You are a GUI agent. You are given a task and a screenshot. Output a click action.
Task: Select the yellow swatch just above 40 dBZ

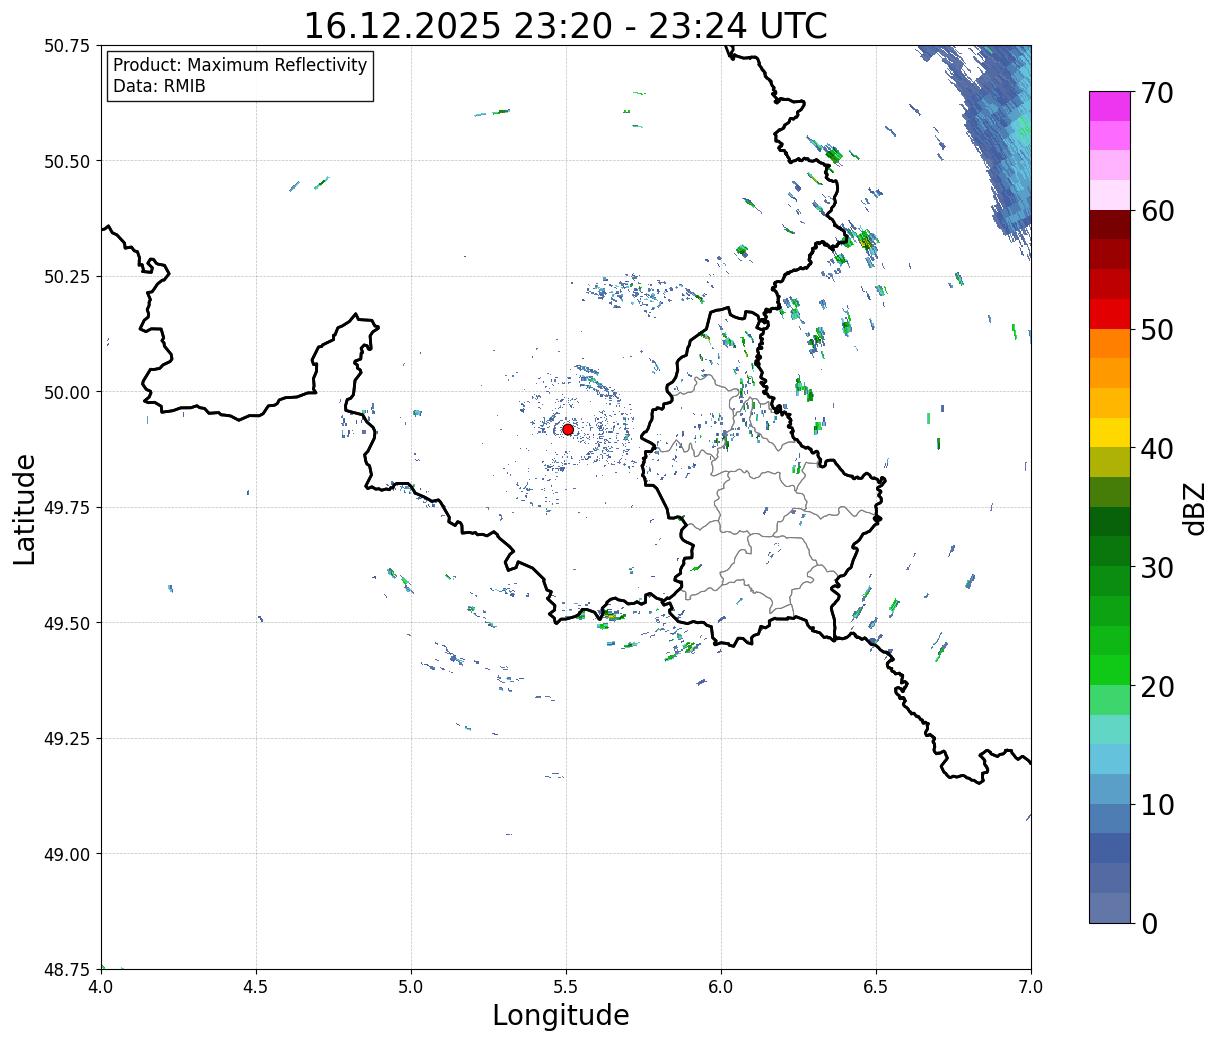1109,432
